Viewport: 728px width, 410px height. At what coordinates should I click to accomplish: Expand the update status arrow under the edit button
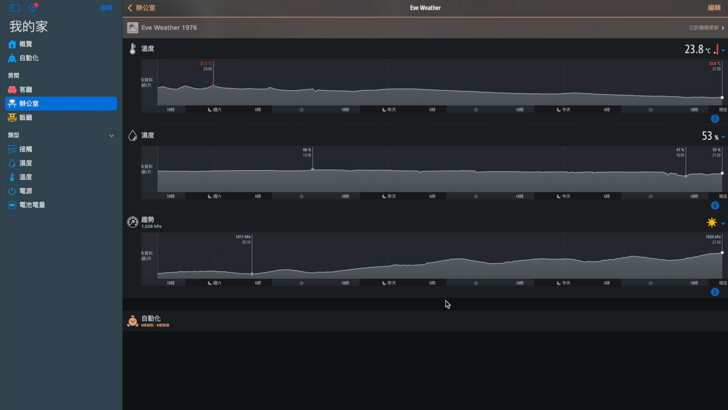click(723, 28)
